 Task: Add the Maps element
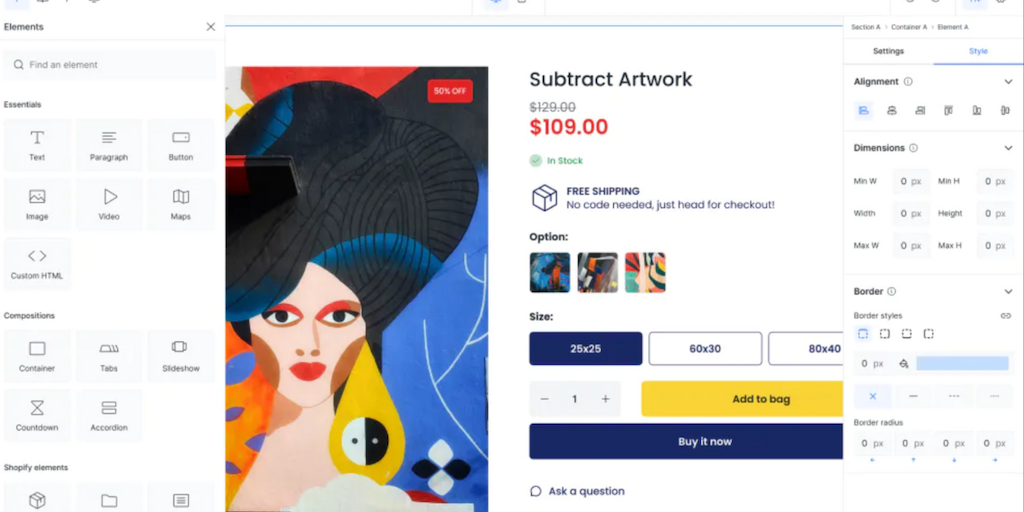(x=181, y=204)
